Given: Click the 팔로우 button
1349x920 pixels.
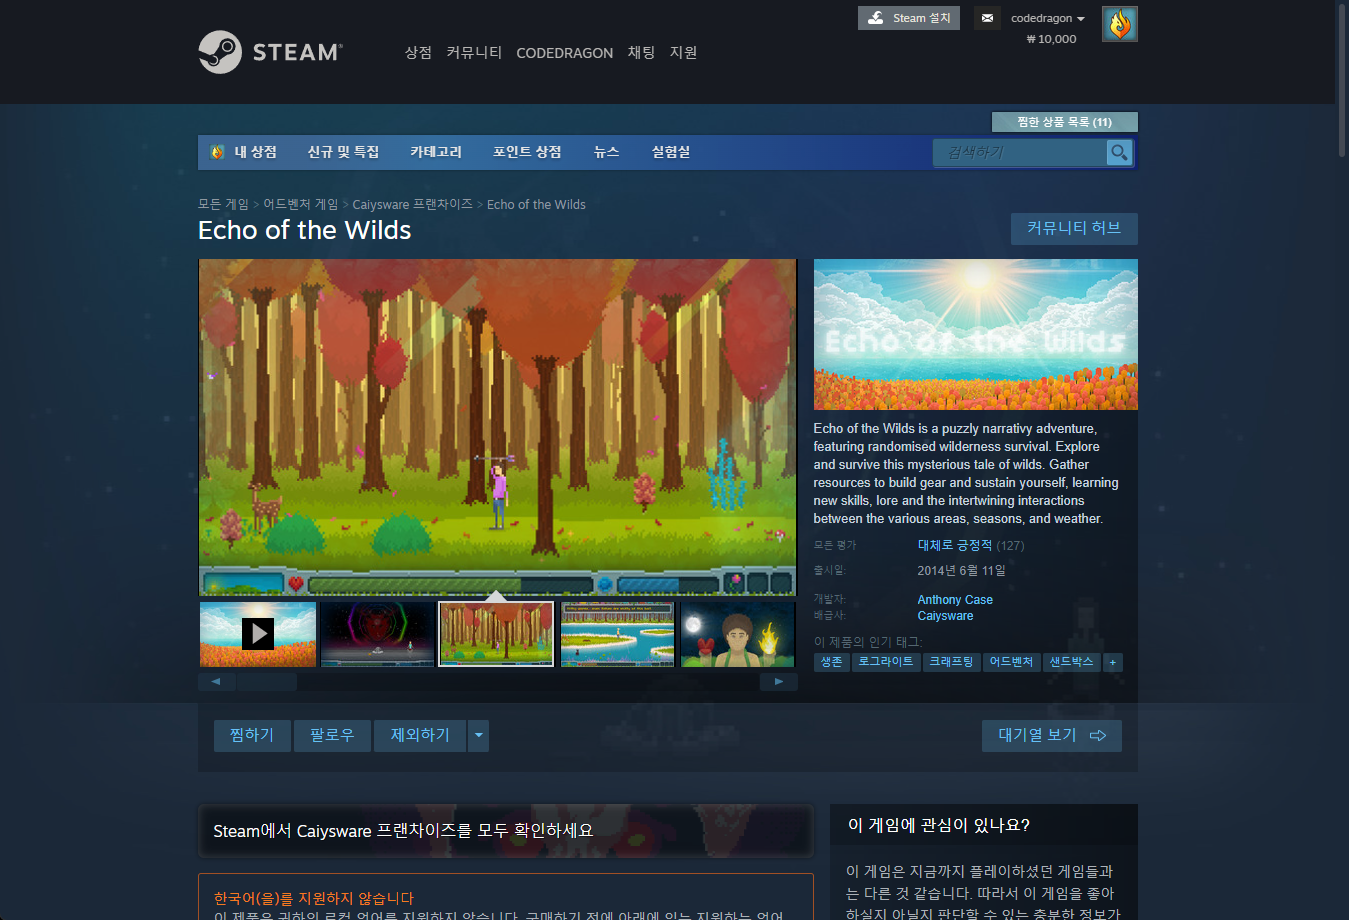Looking at the screenshot, I should [332, 736].
